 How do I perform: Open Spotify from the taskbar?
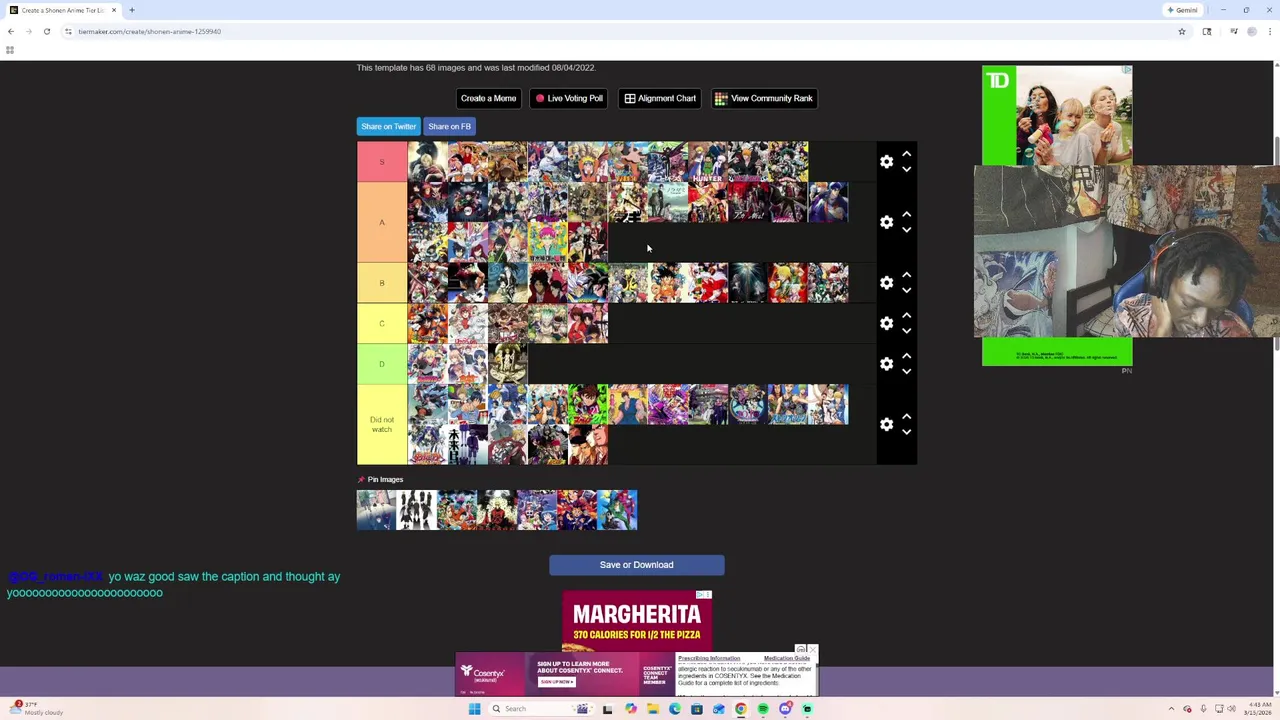[762, 709]
